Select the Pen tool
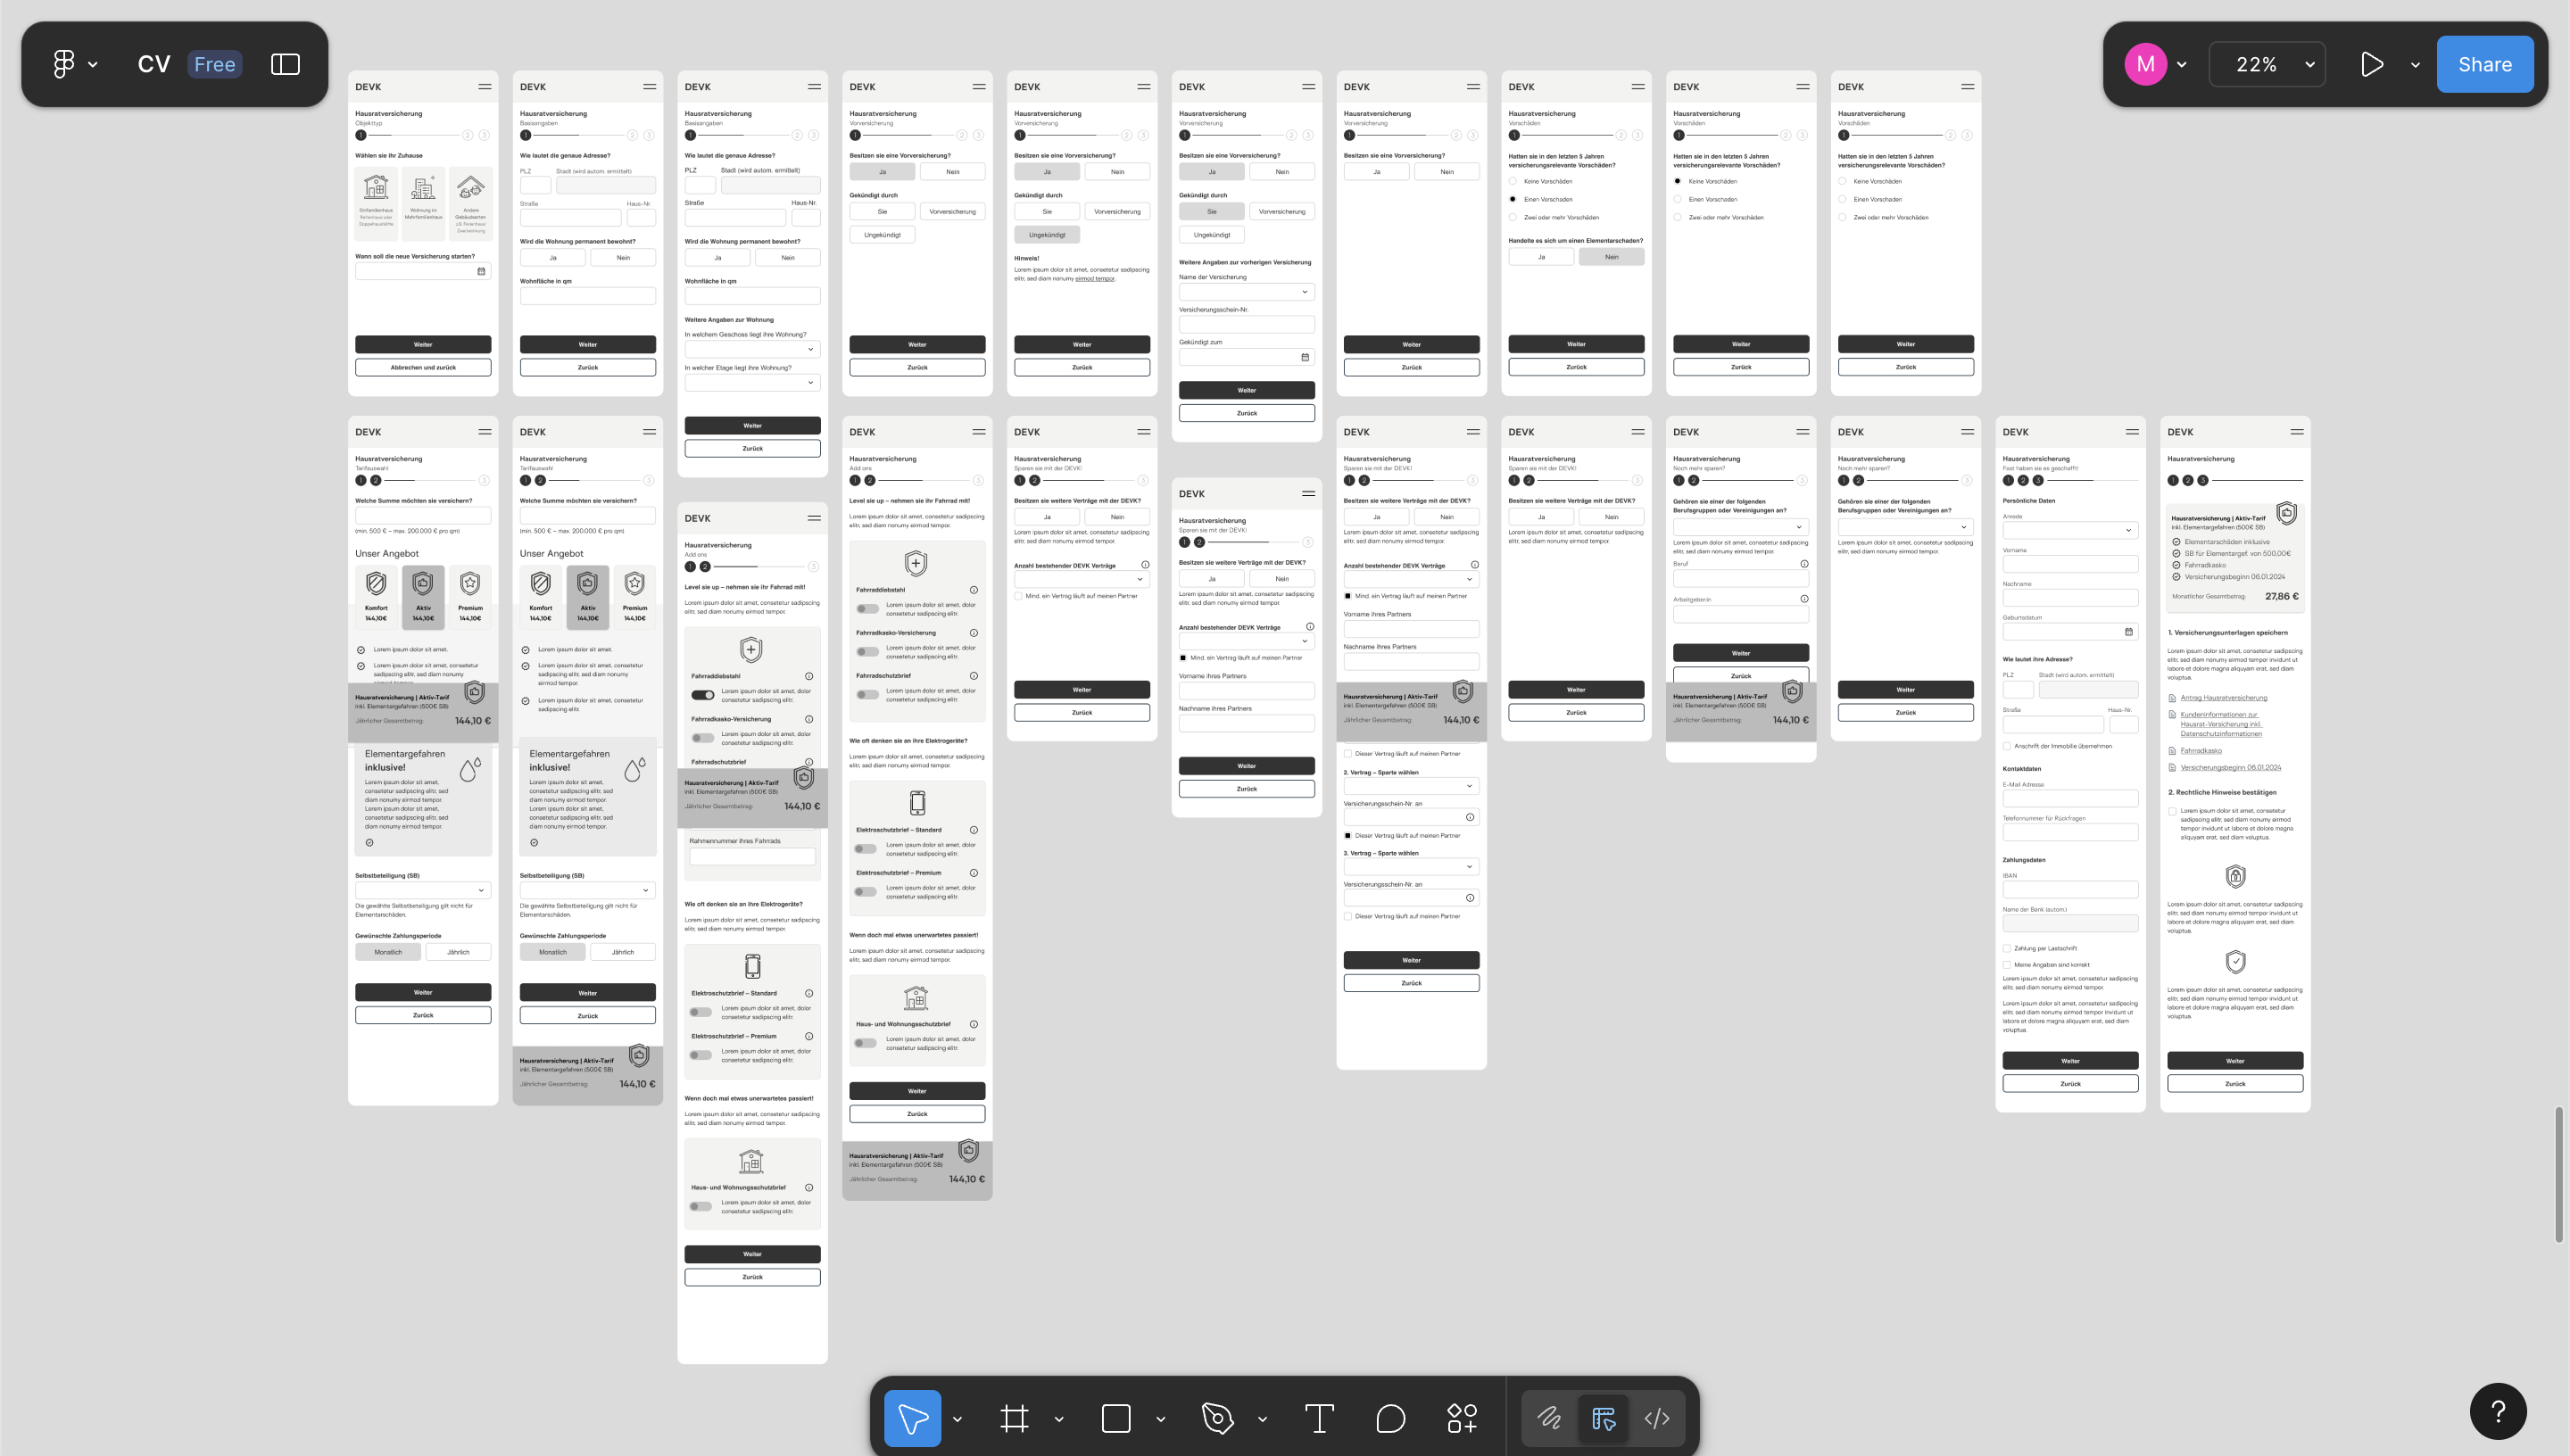 coord(1217,1418)
